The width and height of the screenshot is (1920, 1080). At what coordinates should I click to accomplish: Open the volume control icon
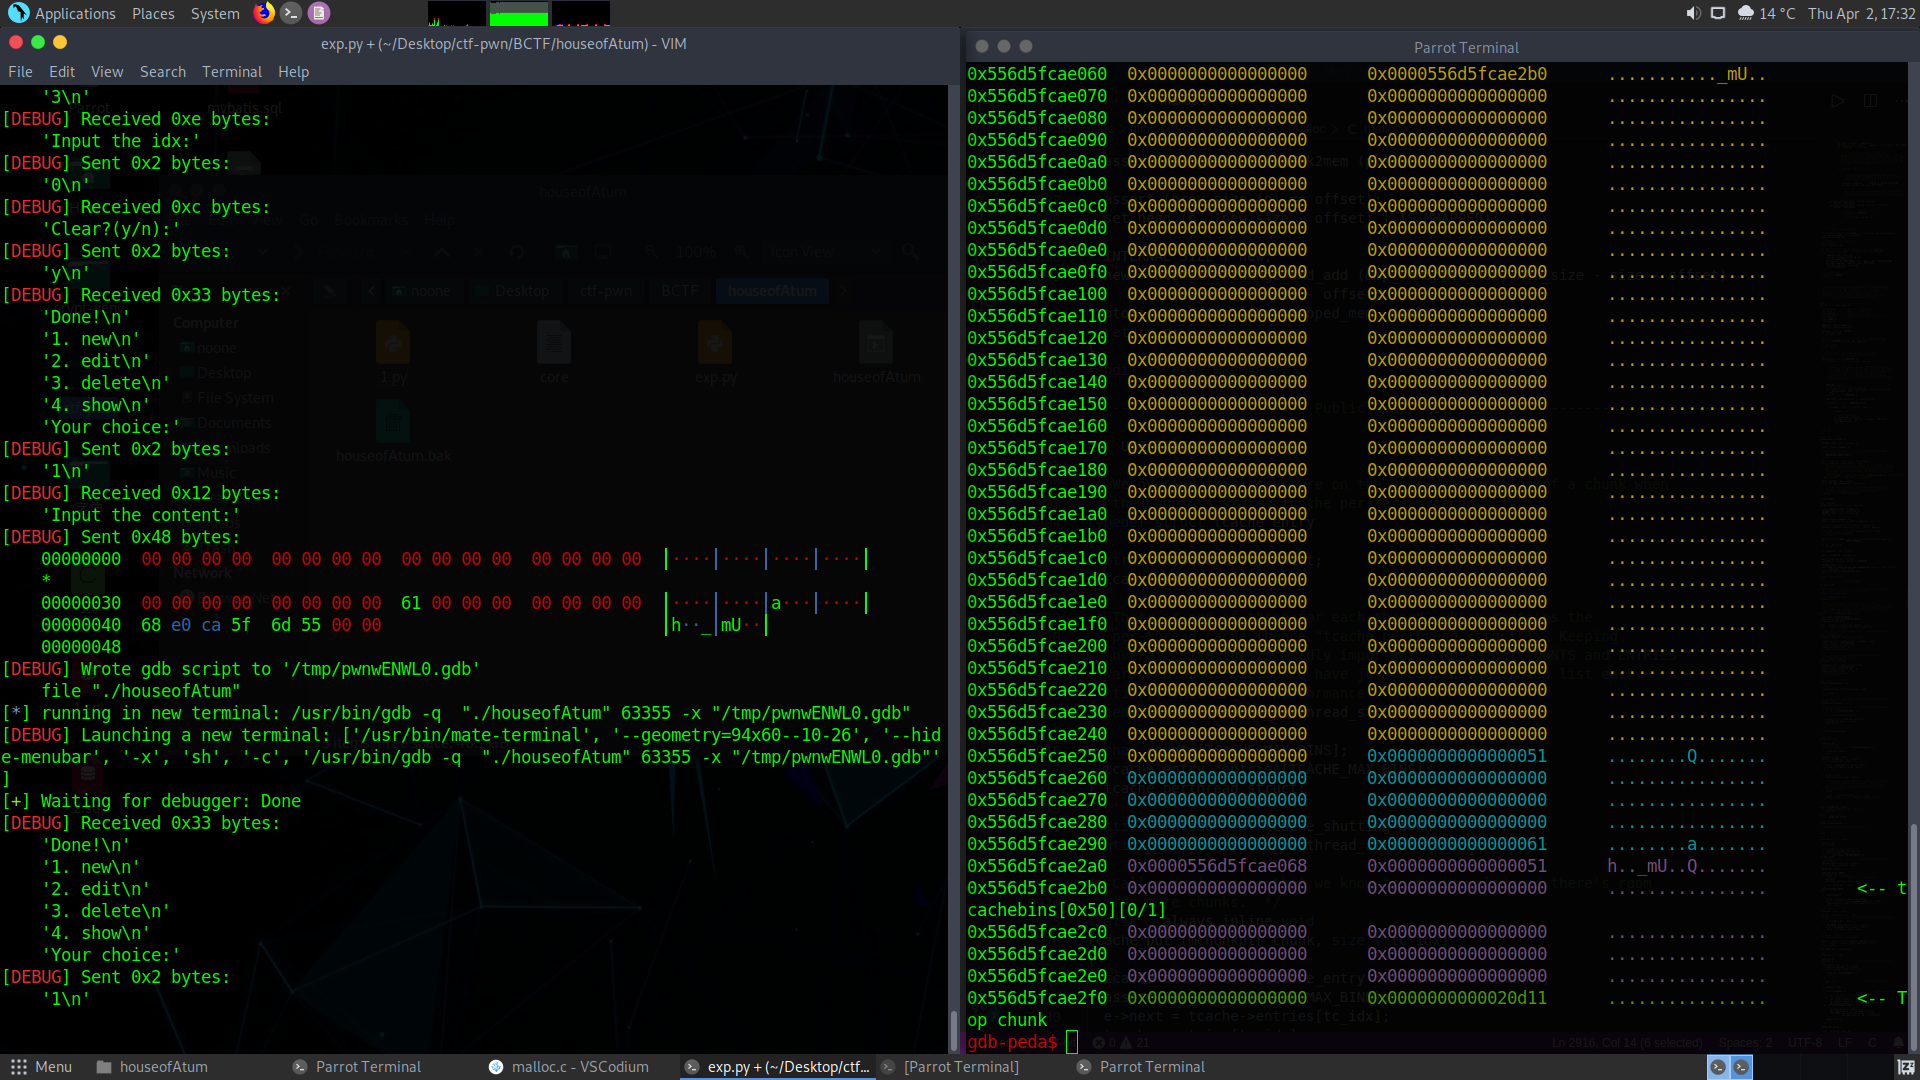[1692, 13]
